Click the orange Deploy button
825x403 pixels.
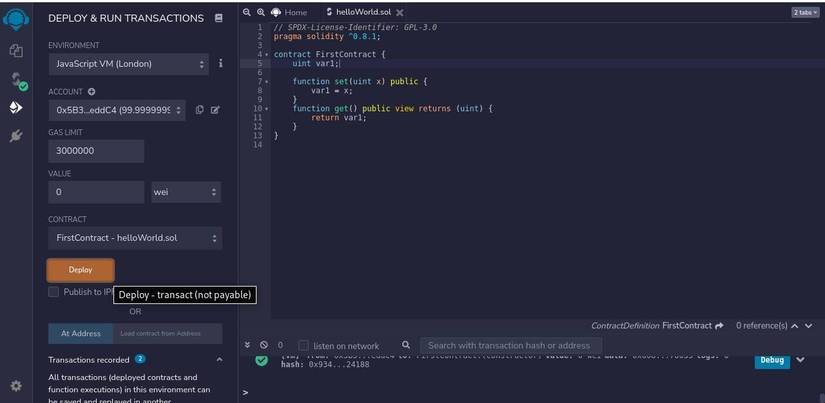(81, 270)
